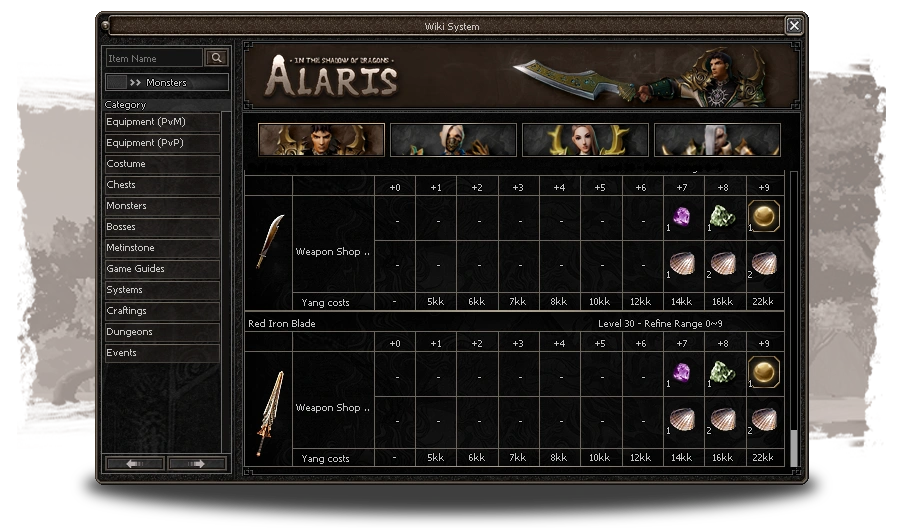Select the female shaman class portrait tab
This screenshot has height=528, width=903.
(x=585, y=139)
